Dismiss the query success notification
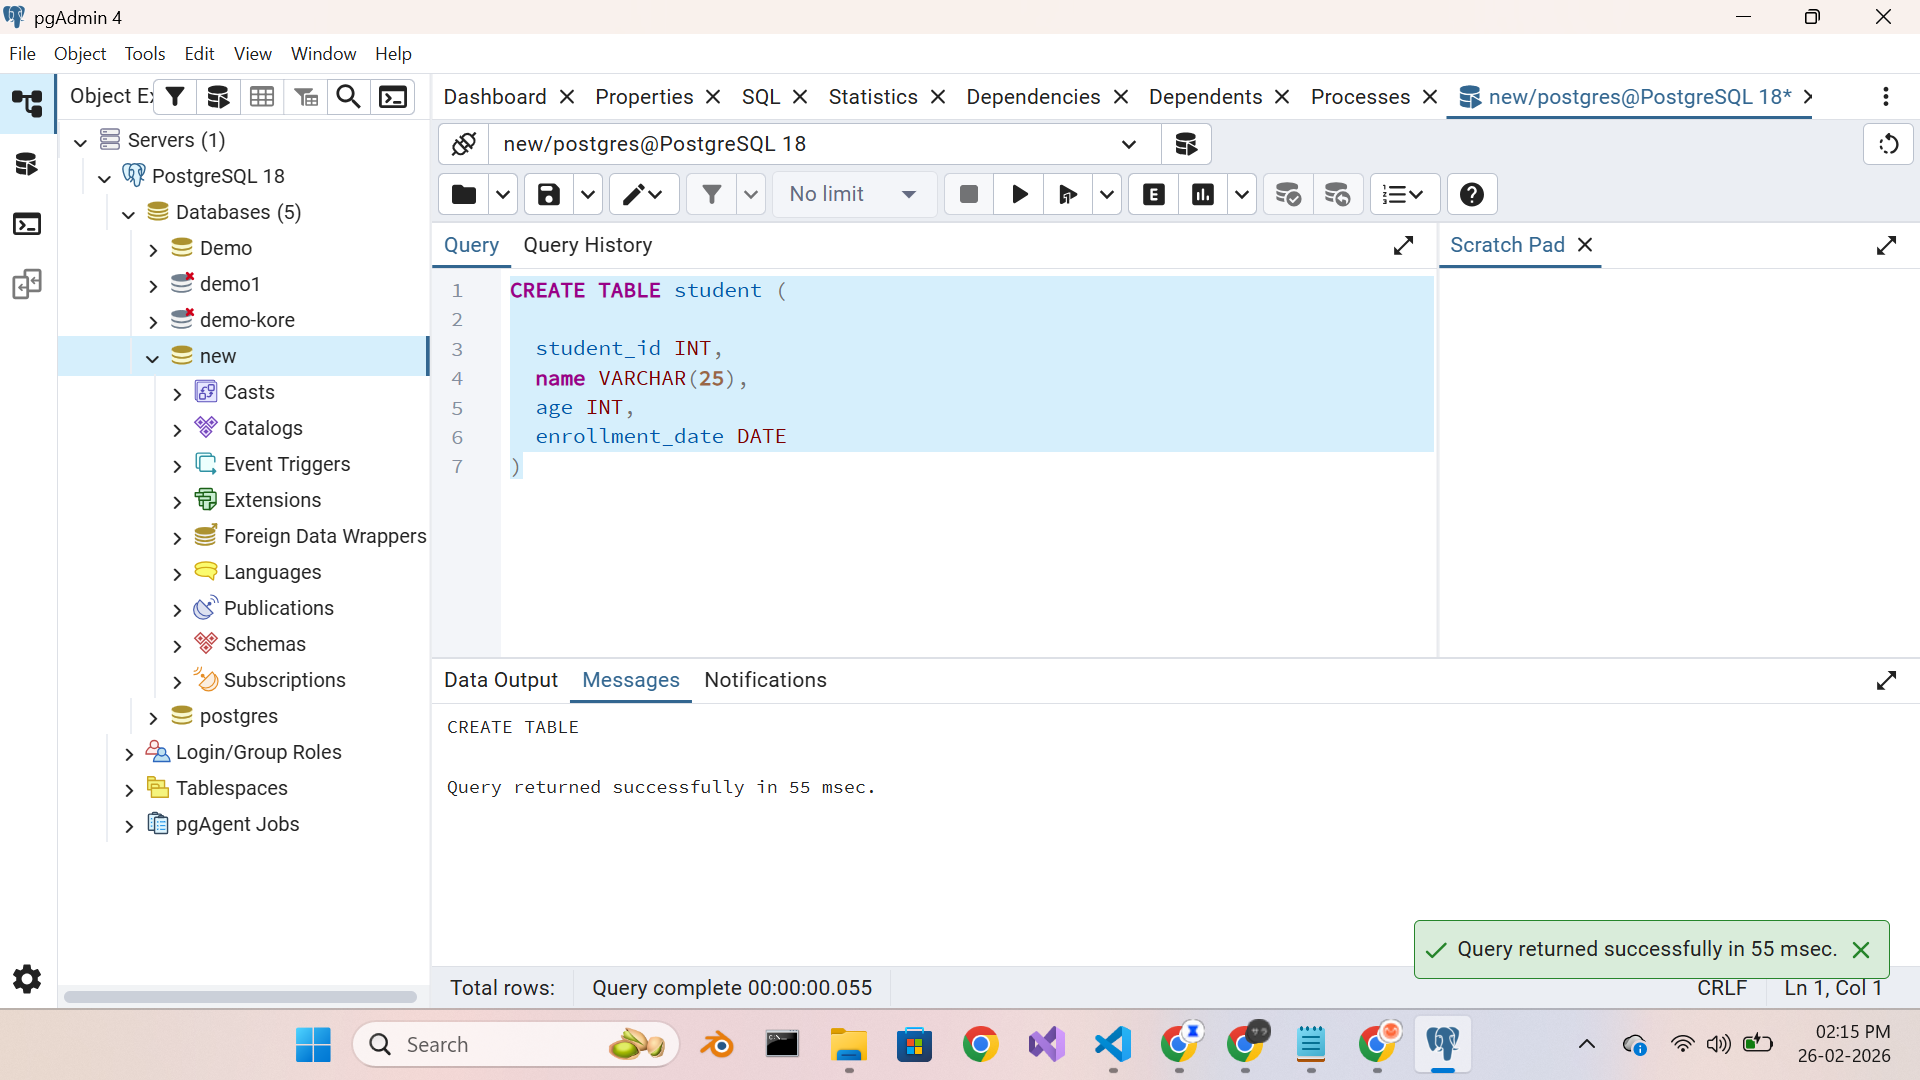Screen dimensions: 1920x1080 pyautogui.click(x=1861, y=950)
